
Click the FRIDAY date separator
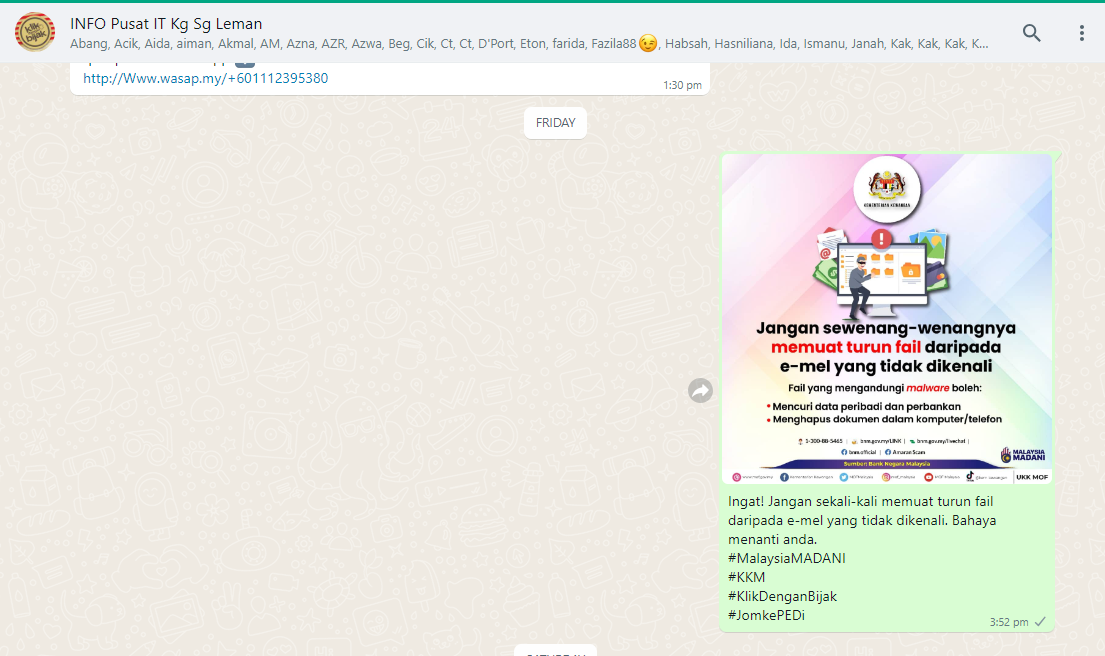555,123
